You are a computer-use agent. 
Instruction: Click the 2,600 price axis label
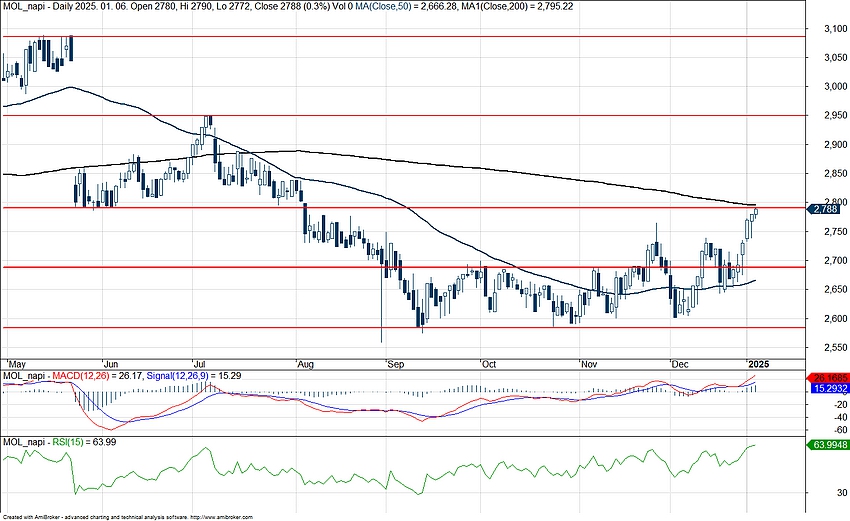835,318
